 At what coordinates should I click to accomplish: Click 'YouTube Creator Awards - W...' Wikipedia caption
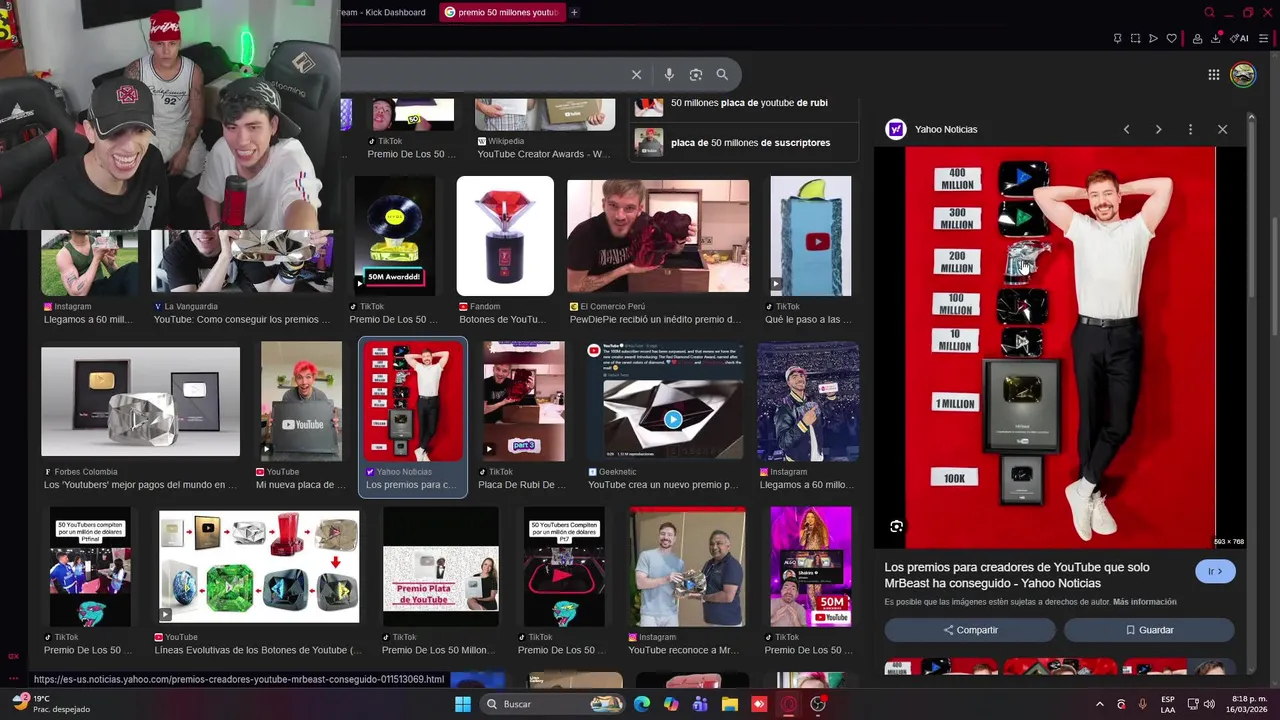click(543, 154)
